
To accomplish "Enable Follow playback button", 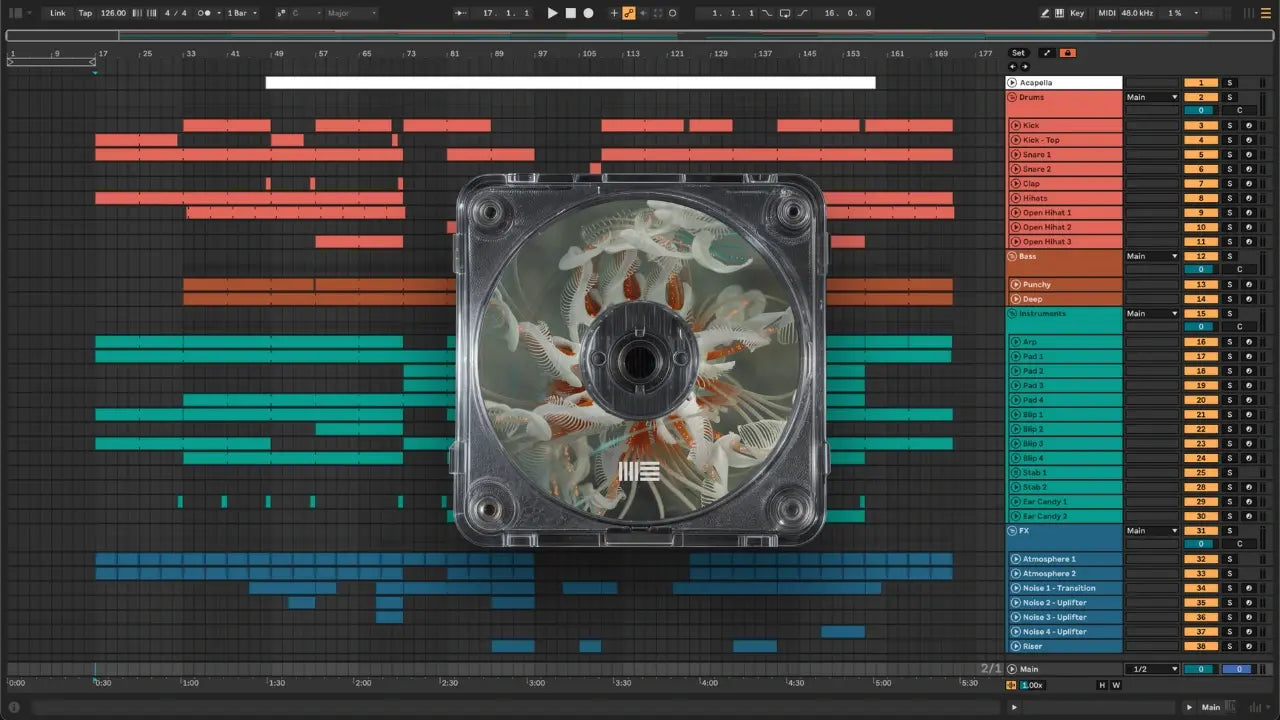I will [459, 13].
